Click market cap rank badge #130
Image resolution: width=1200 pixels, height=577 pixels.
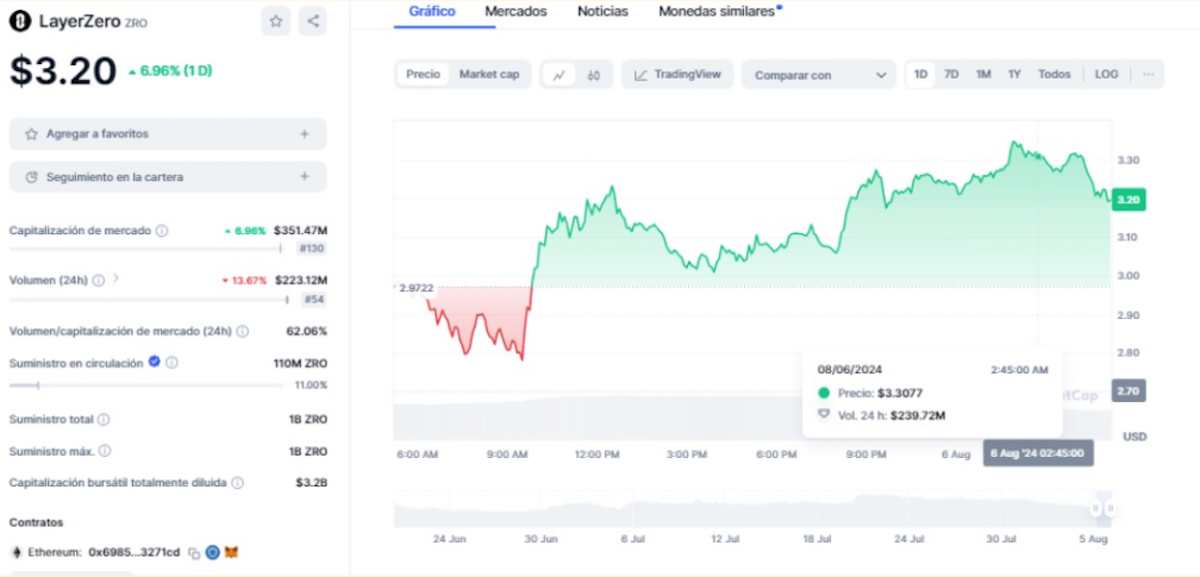point(312,248)
